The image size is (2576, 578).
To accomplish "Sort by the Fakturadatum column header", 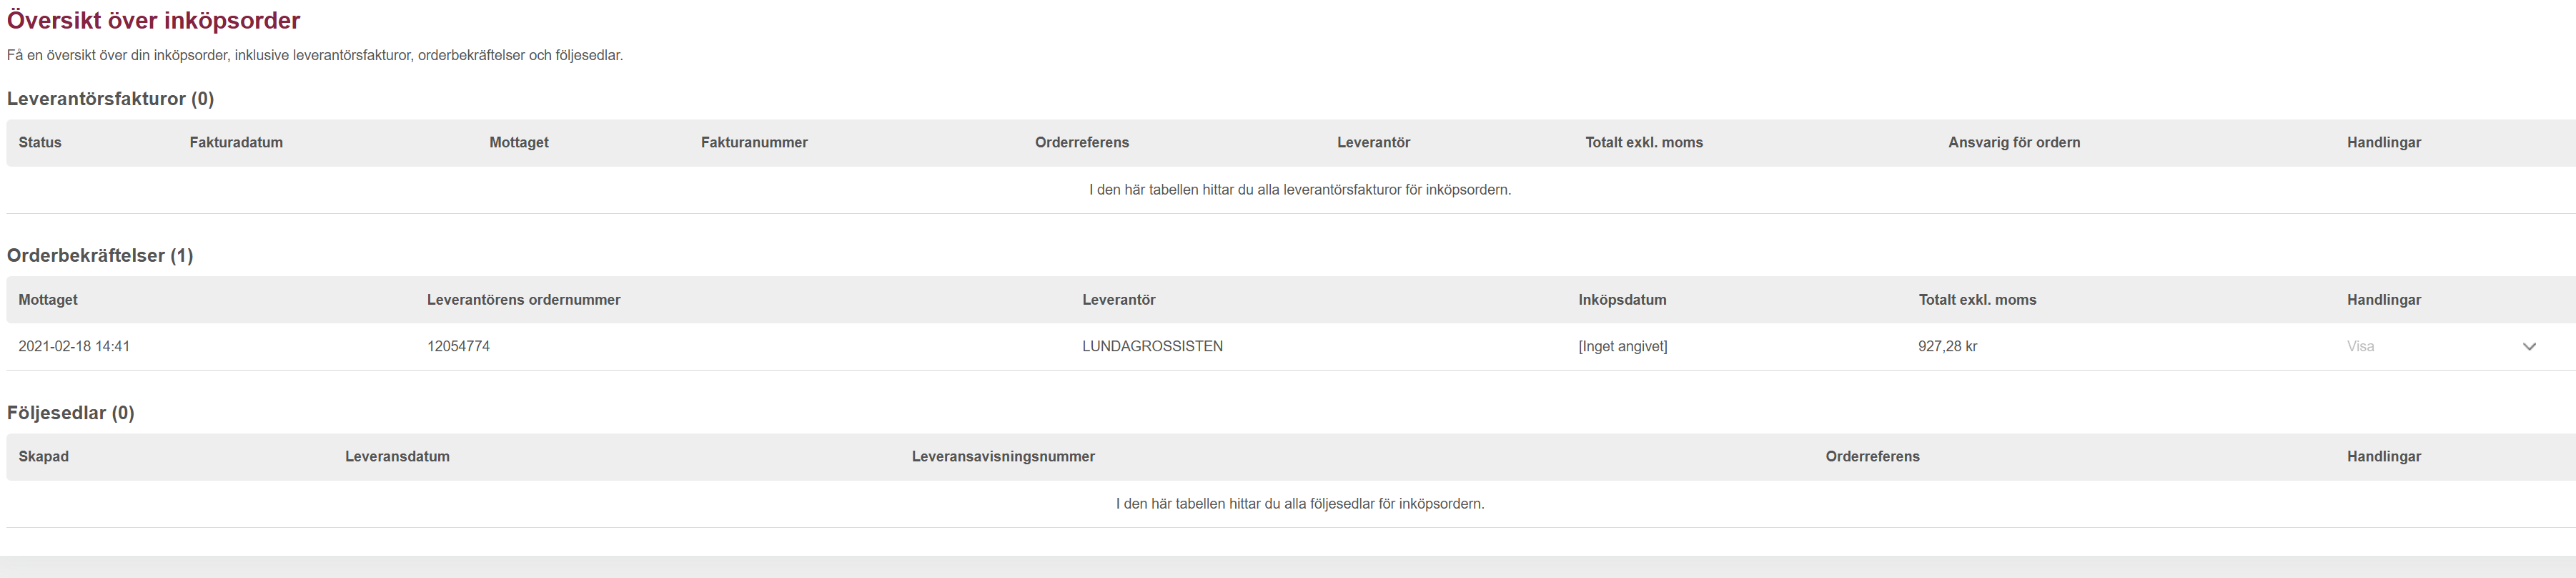I will 236,143.
